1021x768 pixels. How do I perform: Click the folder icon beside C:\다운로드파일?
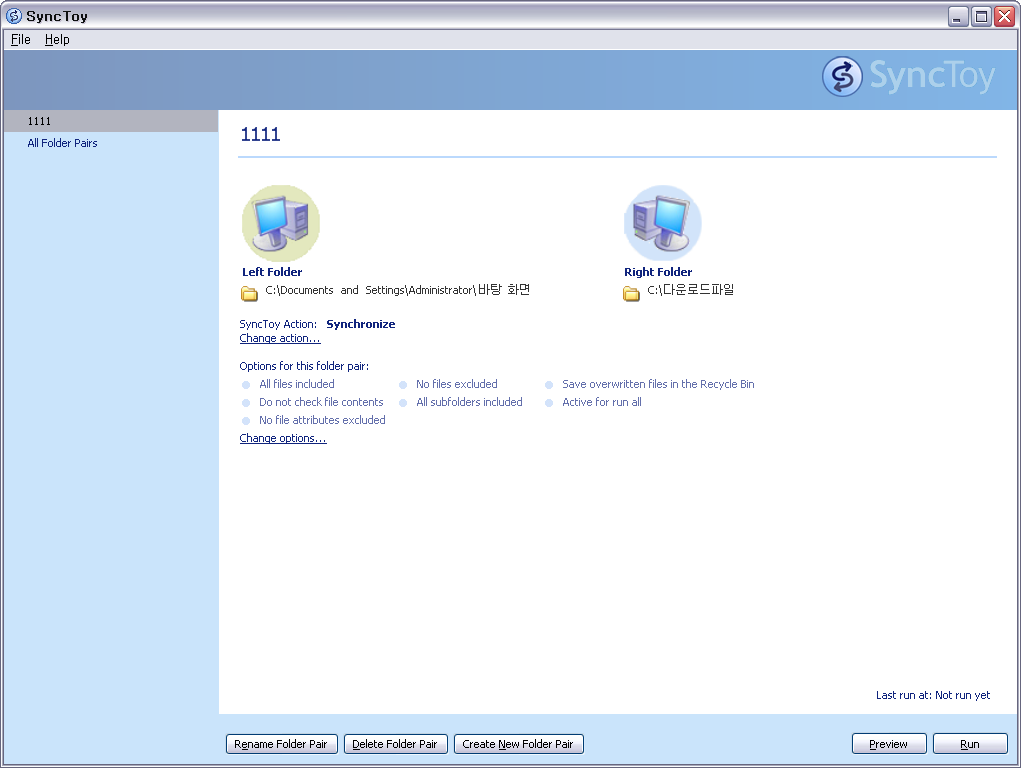coord(631,293)
